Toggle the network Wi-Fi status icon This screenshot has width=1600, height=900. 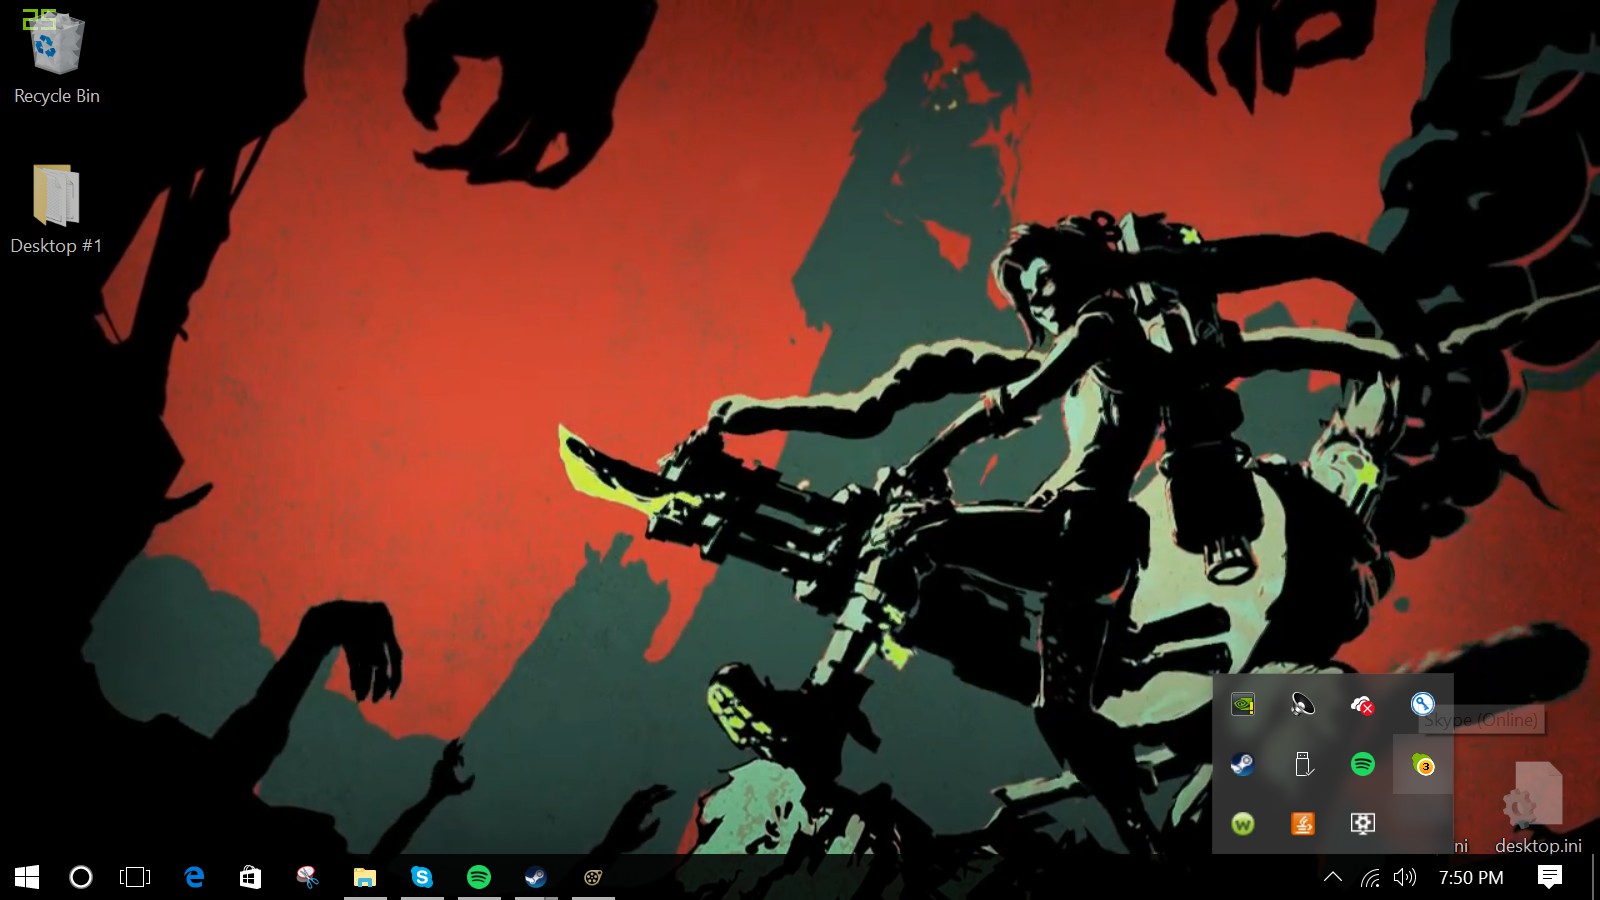click(x=1369, y=877)
